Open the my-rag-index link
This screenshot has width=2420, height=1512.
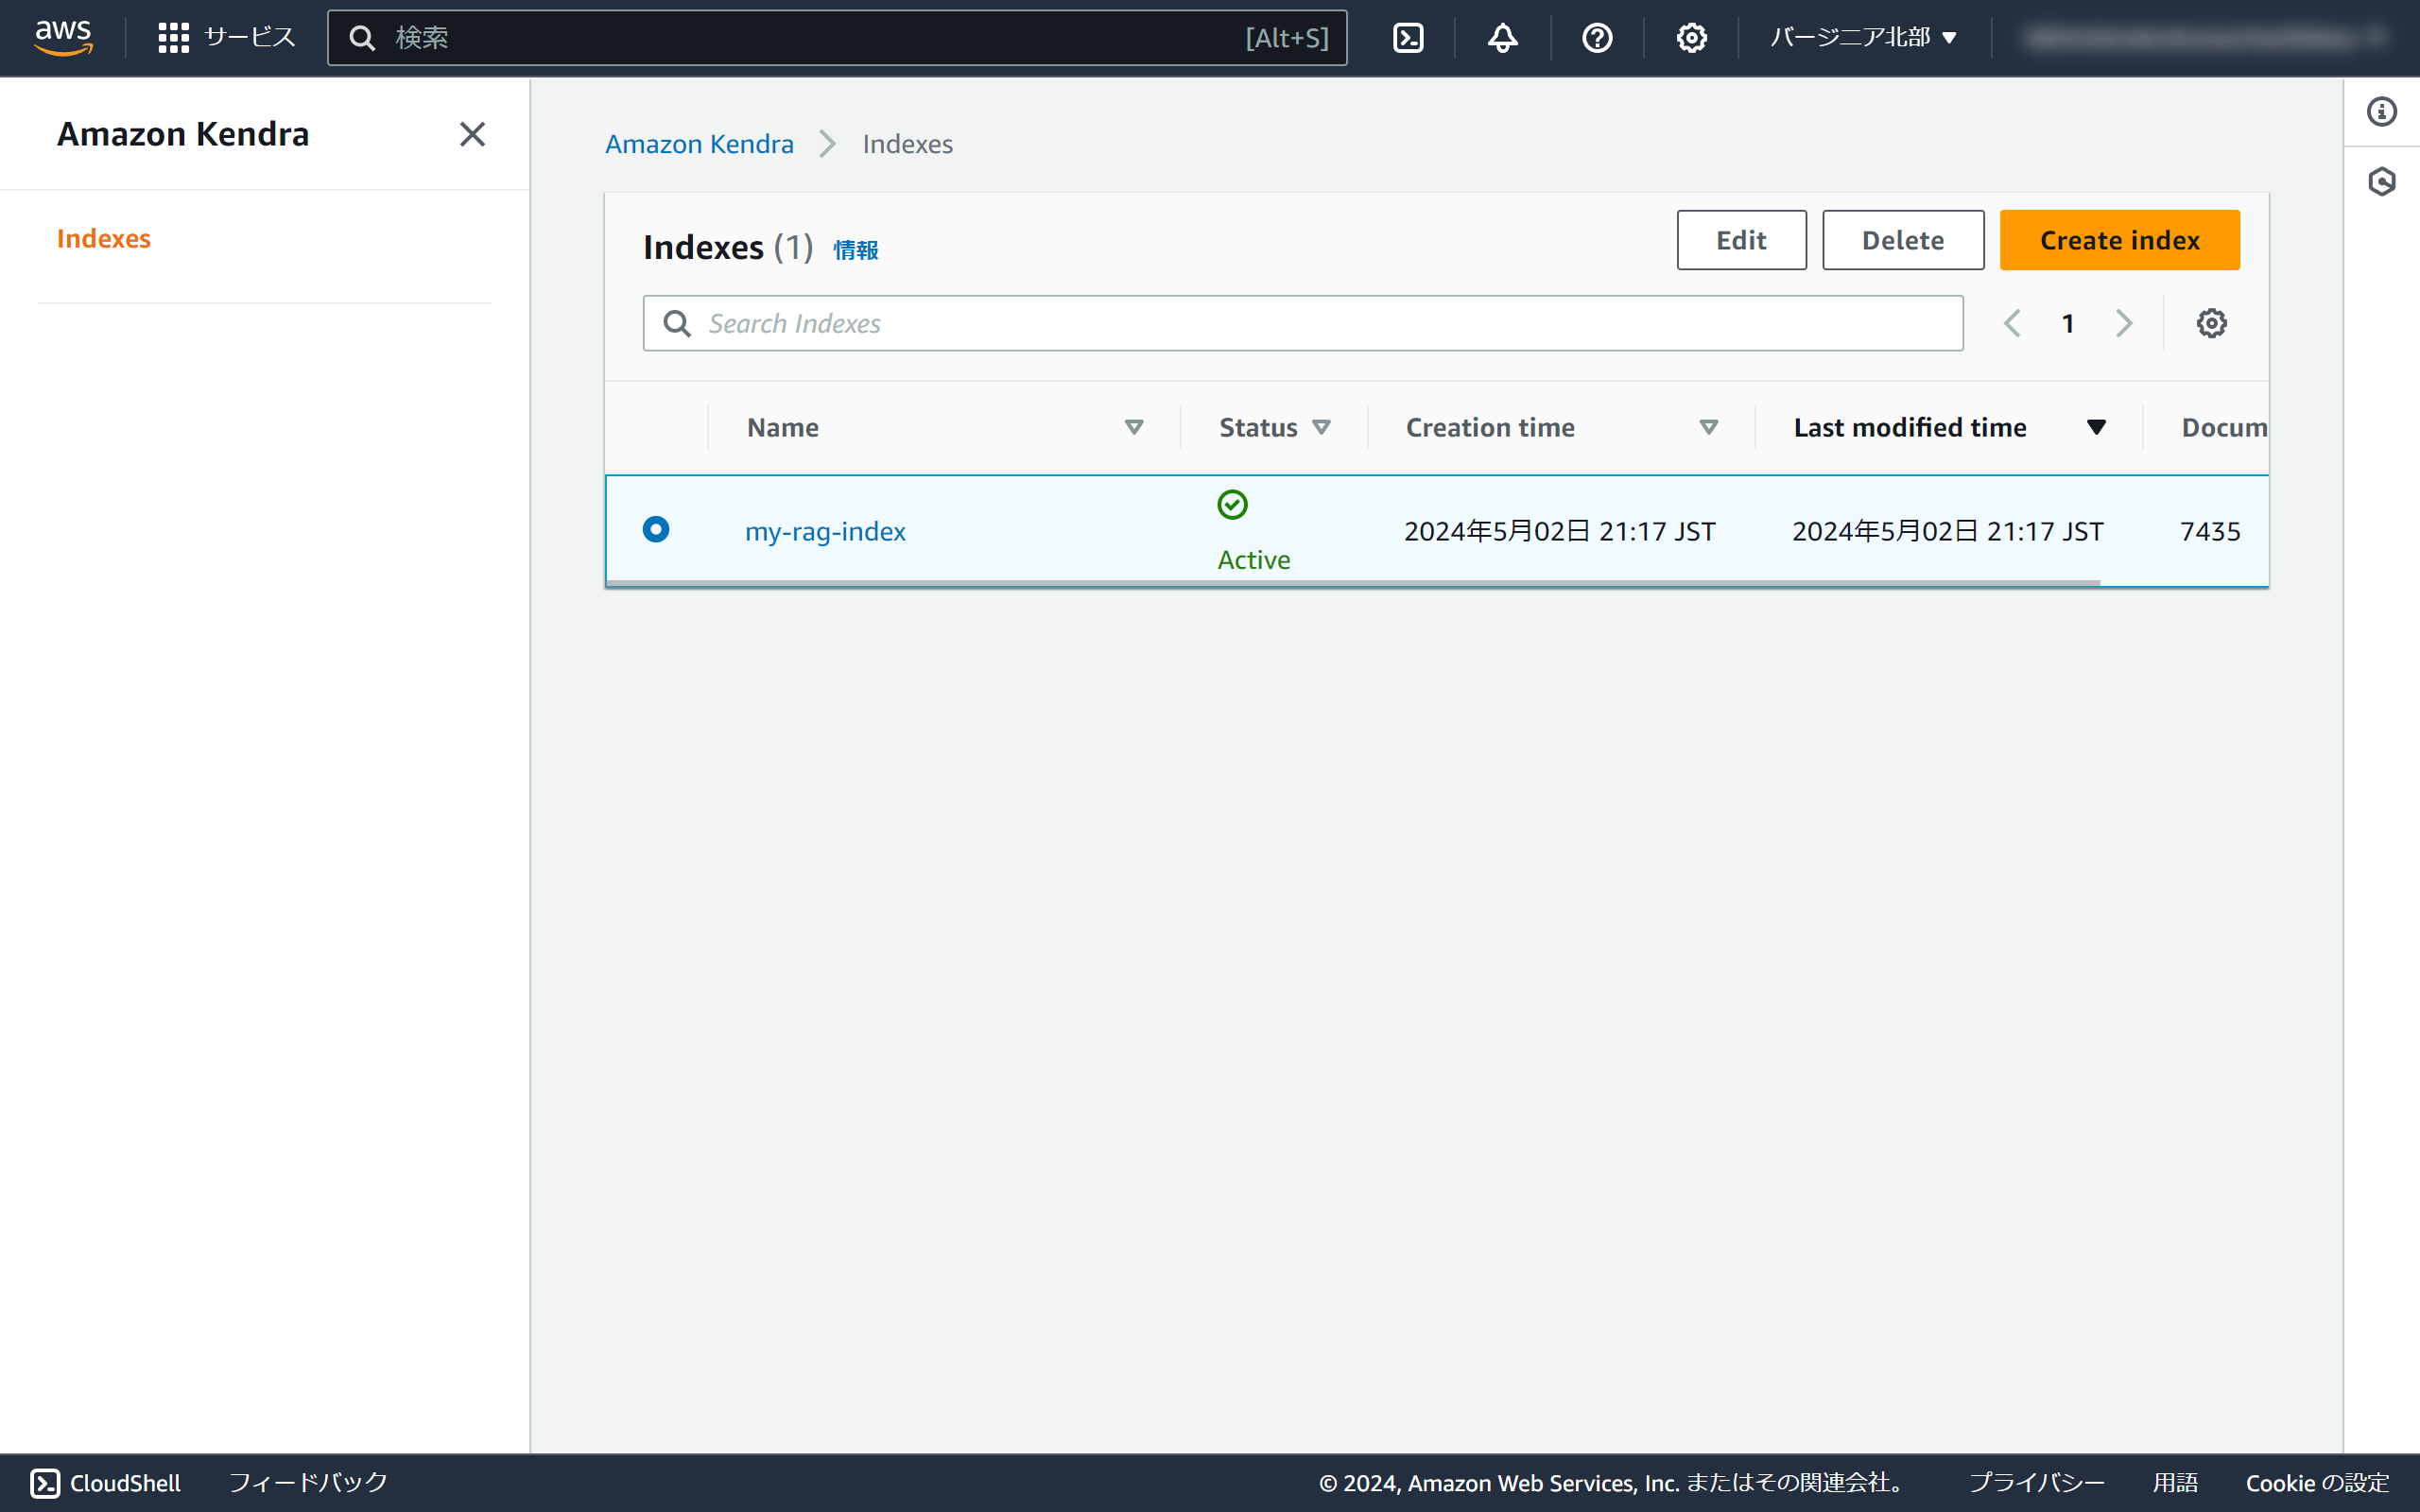point(825,531)
